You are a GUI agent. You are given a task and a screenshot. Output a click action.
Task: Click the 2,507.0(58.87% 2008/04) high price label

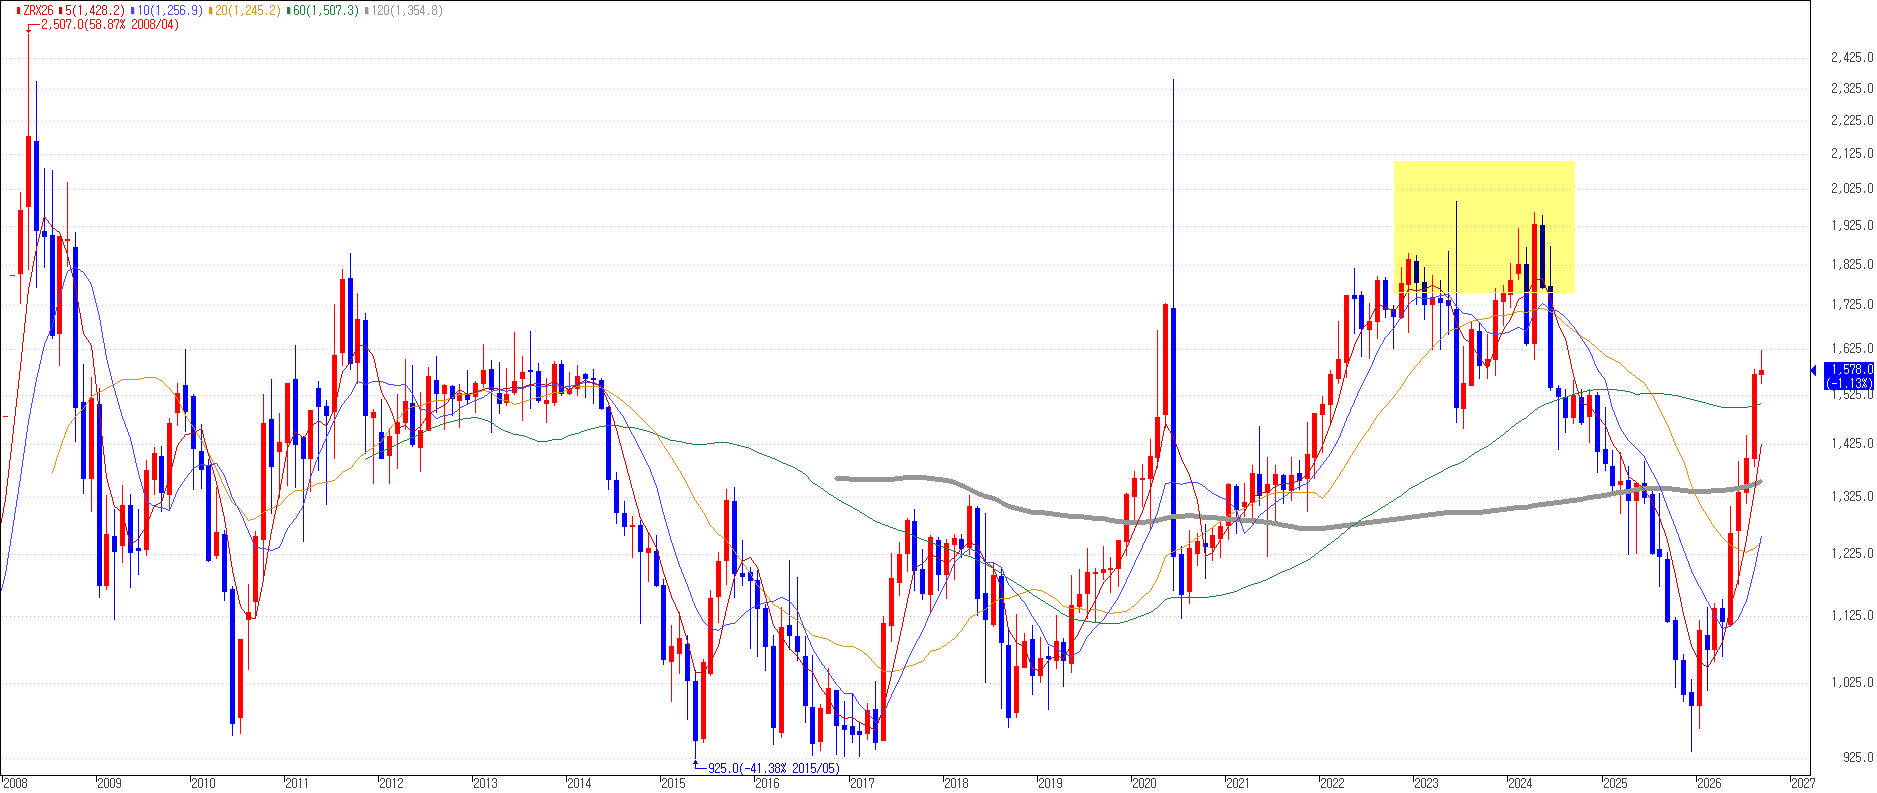tap(110, 24)
